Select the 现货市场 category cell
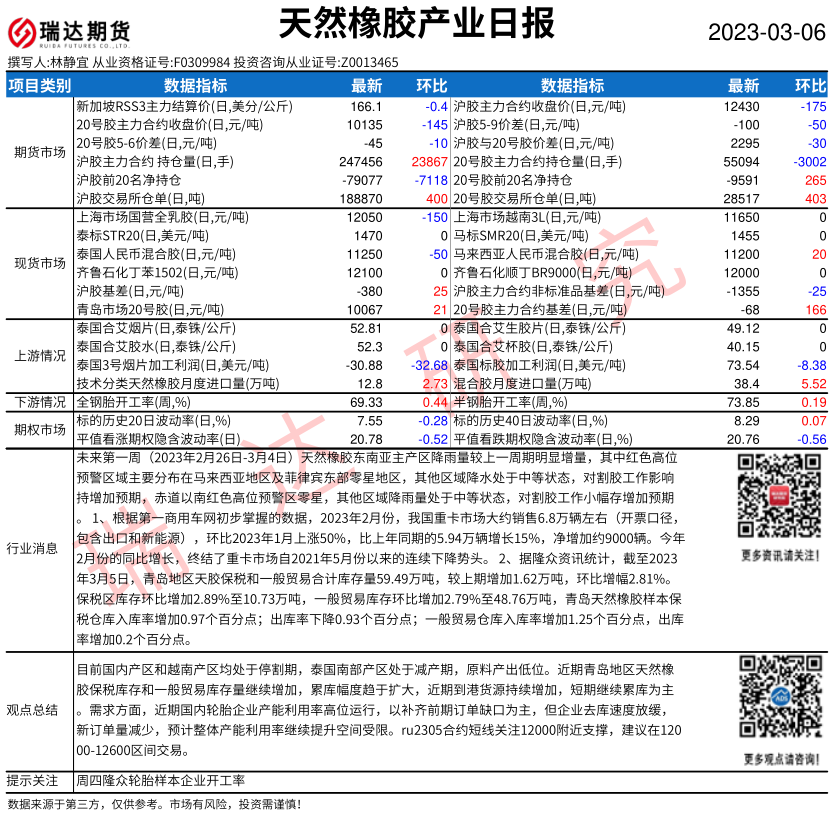Image resolution: width=833 pixels, height=814 pixels. click(x=39, y=264)
